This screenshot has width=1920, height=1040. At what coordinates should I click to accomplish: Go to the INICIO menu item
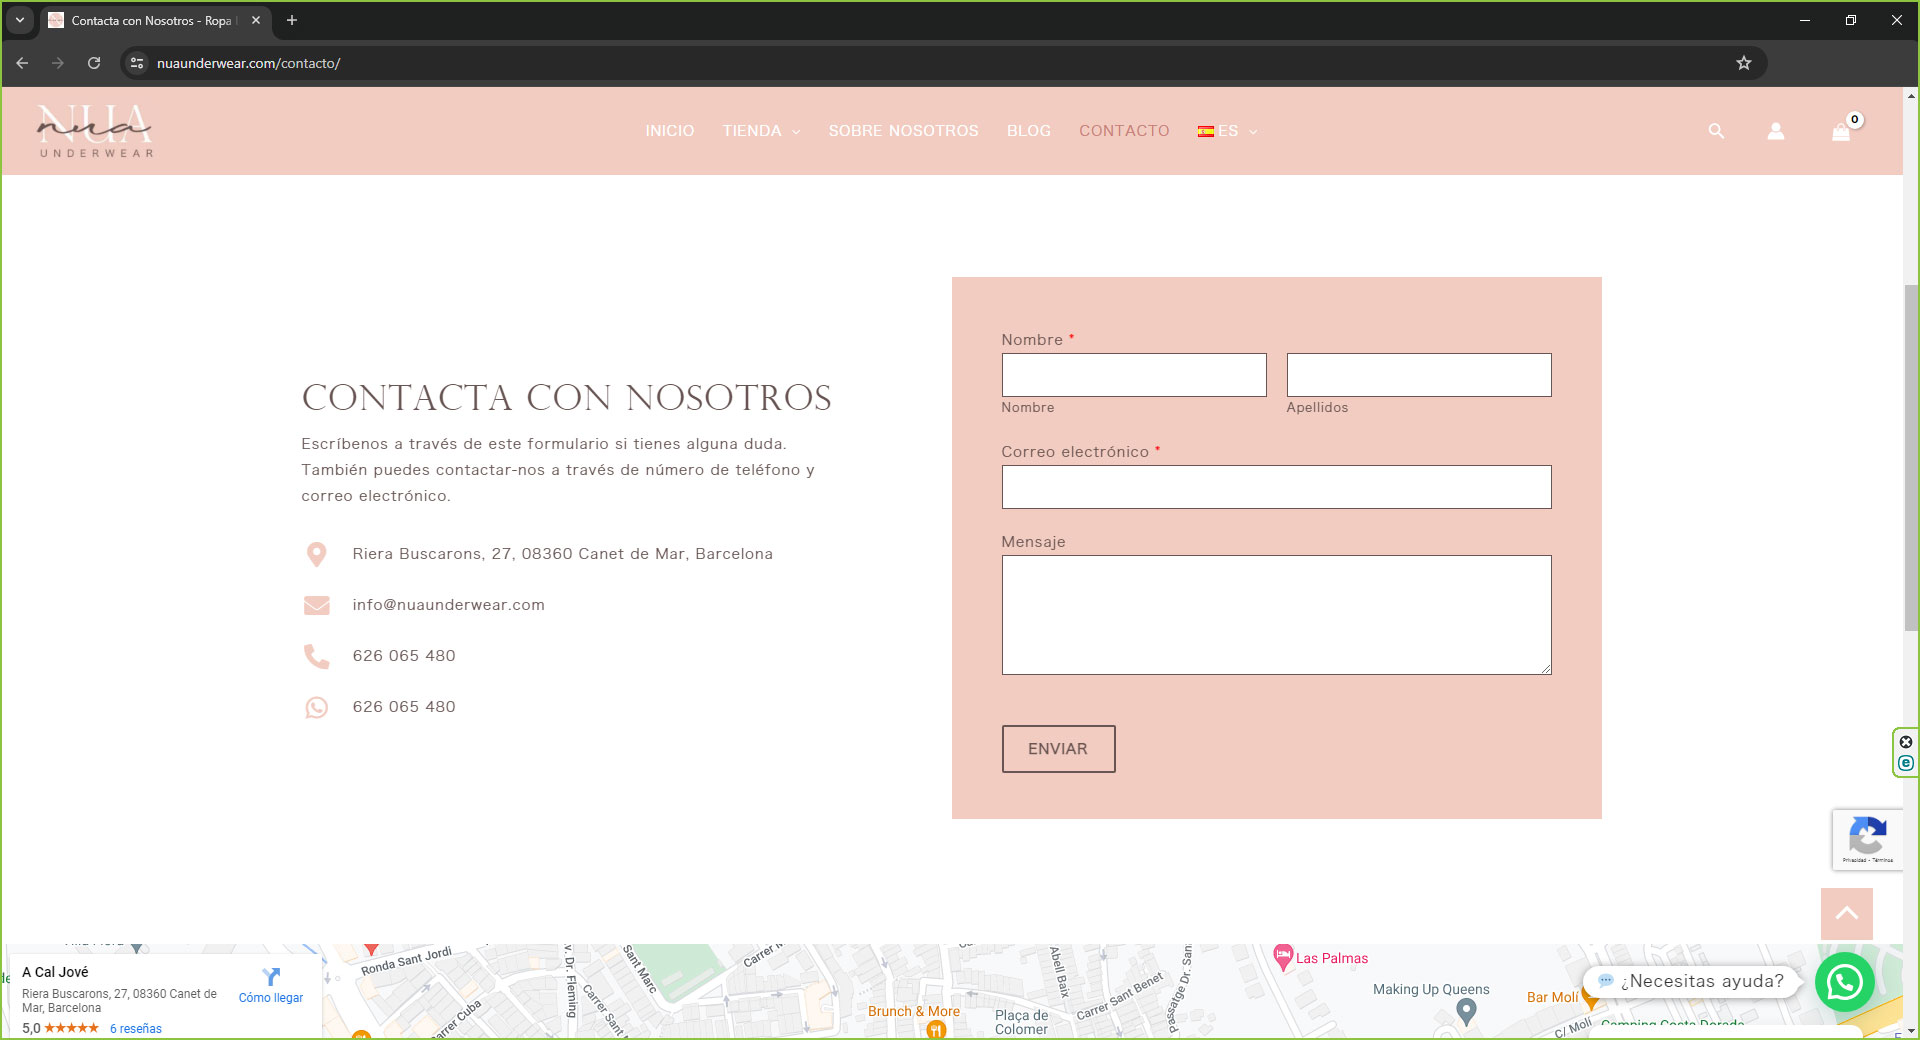pos(669,131)
